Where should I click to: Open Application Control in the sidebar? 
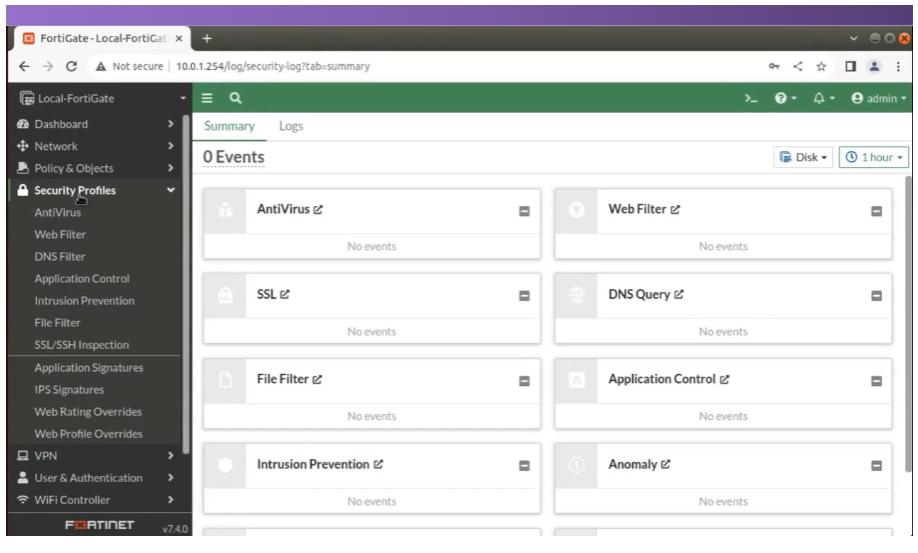click(x=82, y=279)
